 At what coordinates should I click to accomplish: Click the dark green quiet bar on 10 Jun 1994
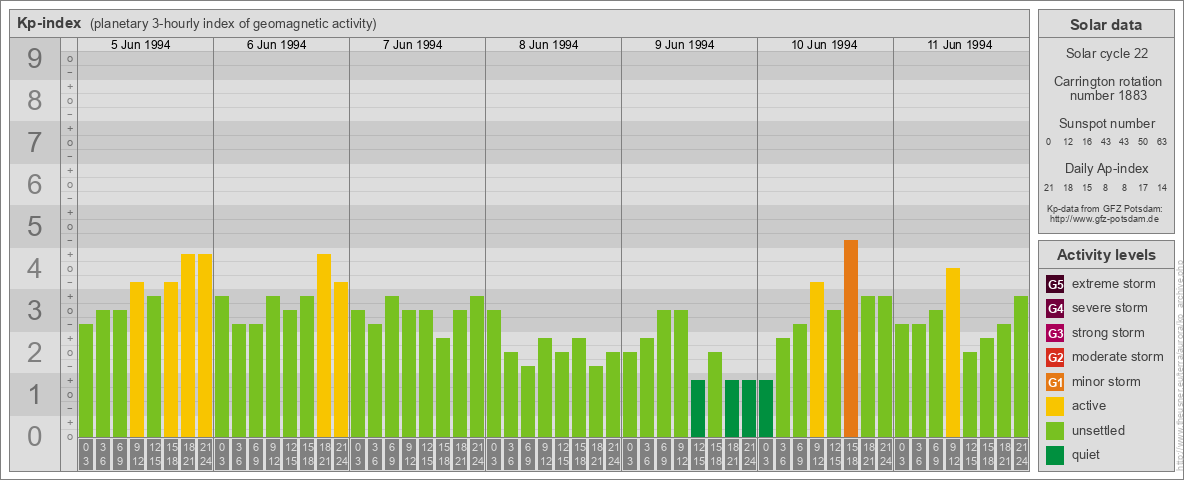coord(766,409)
